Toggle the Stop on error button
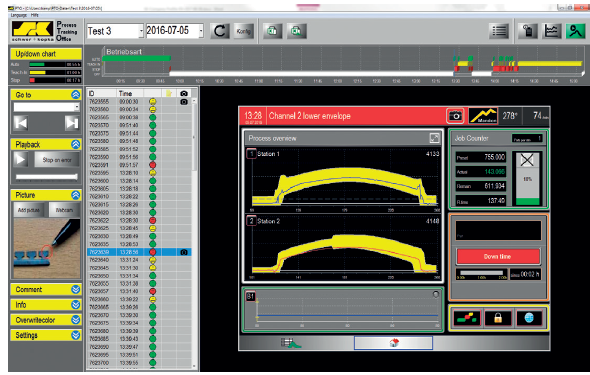590x375 pixels. pos(57,160)
